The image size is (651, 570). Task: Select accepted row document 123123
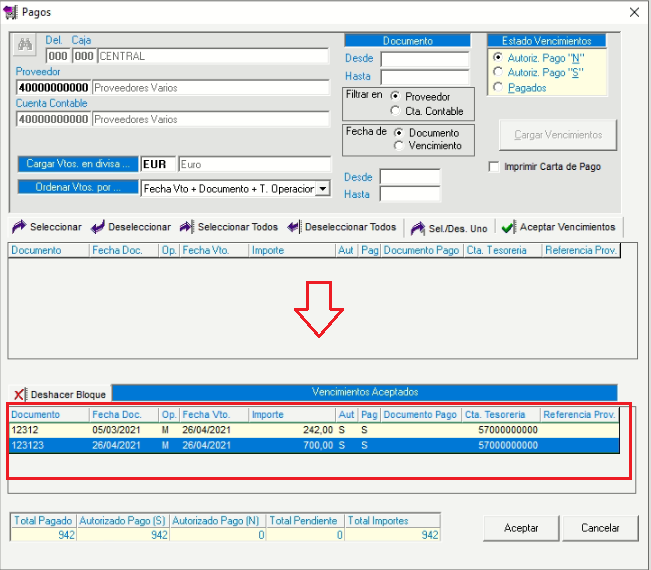pos(314,445)
